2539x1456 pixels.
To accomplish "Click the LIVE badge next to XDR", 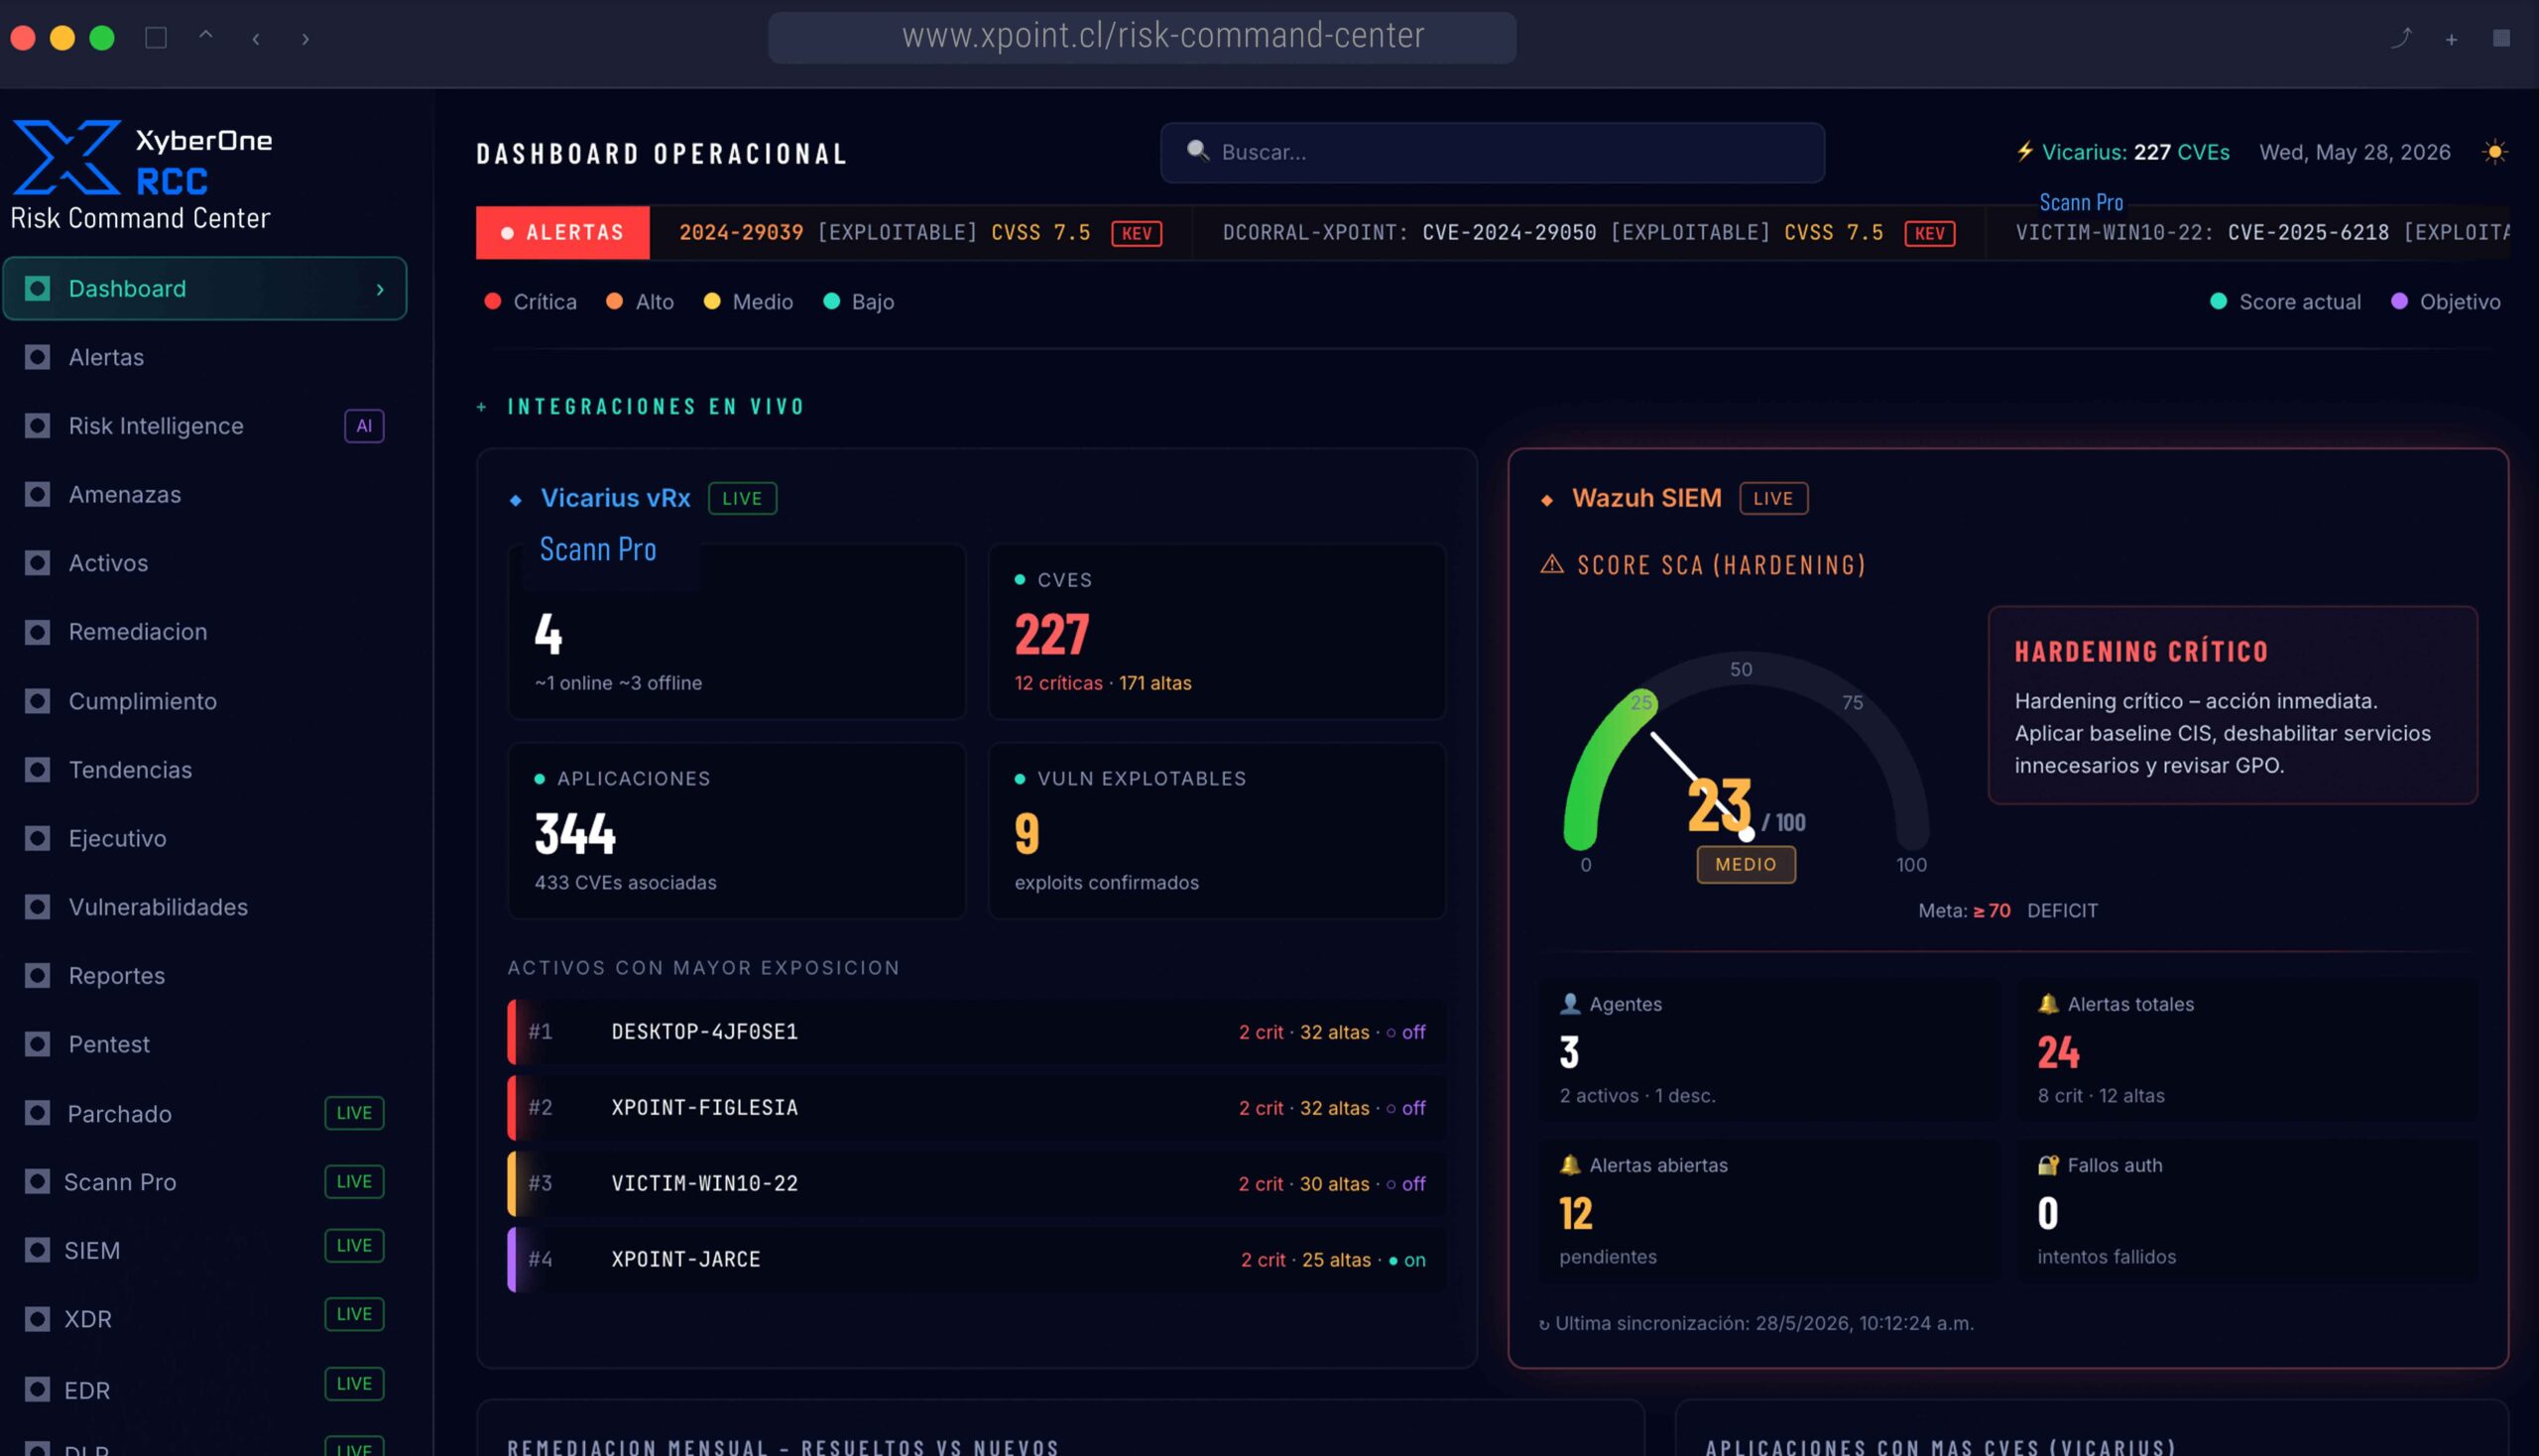I will 354,1314.
